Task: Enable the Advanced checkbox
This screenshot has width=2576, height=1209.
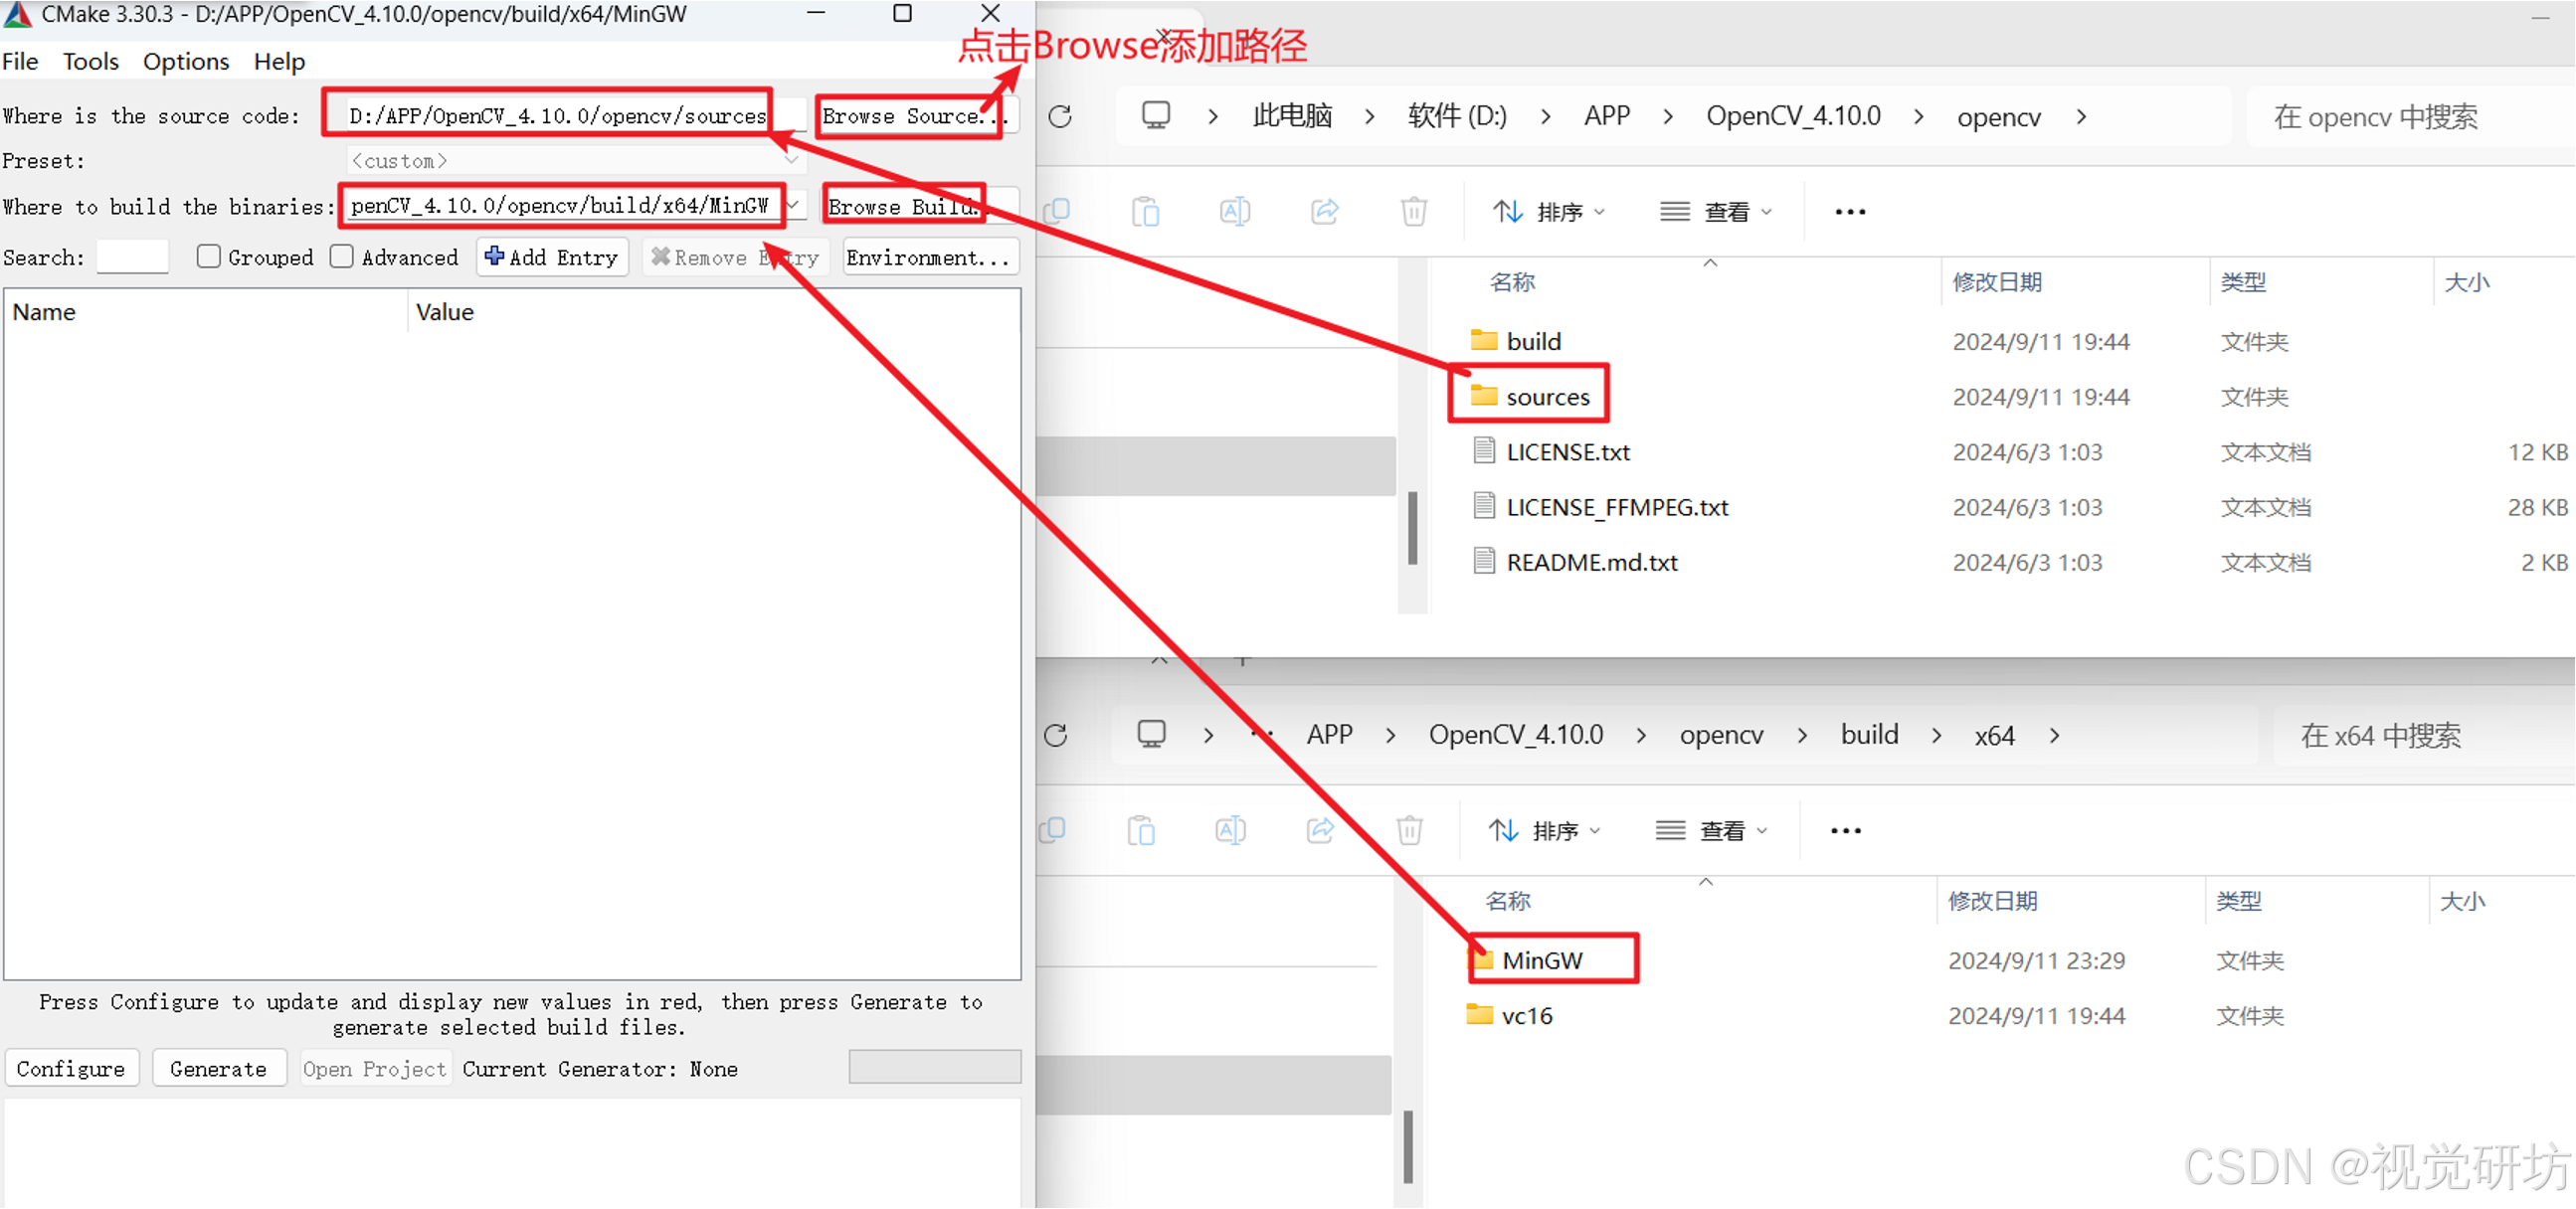Action: tap(342, 257)
